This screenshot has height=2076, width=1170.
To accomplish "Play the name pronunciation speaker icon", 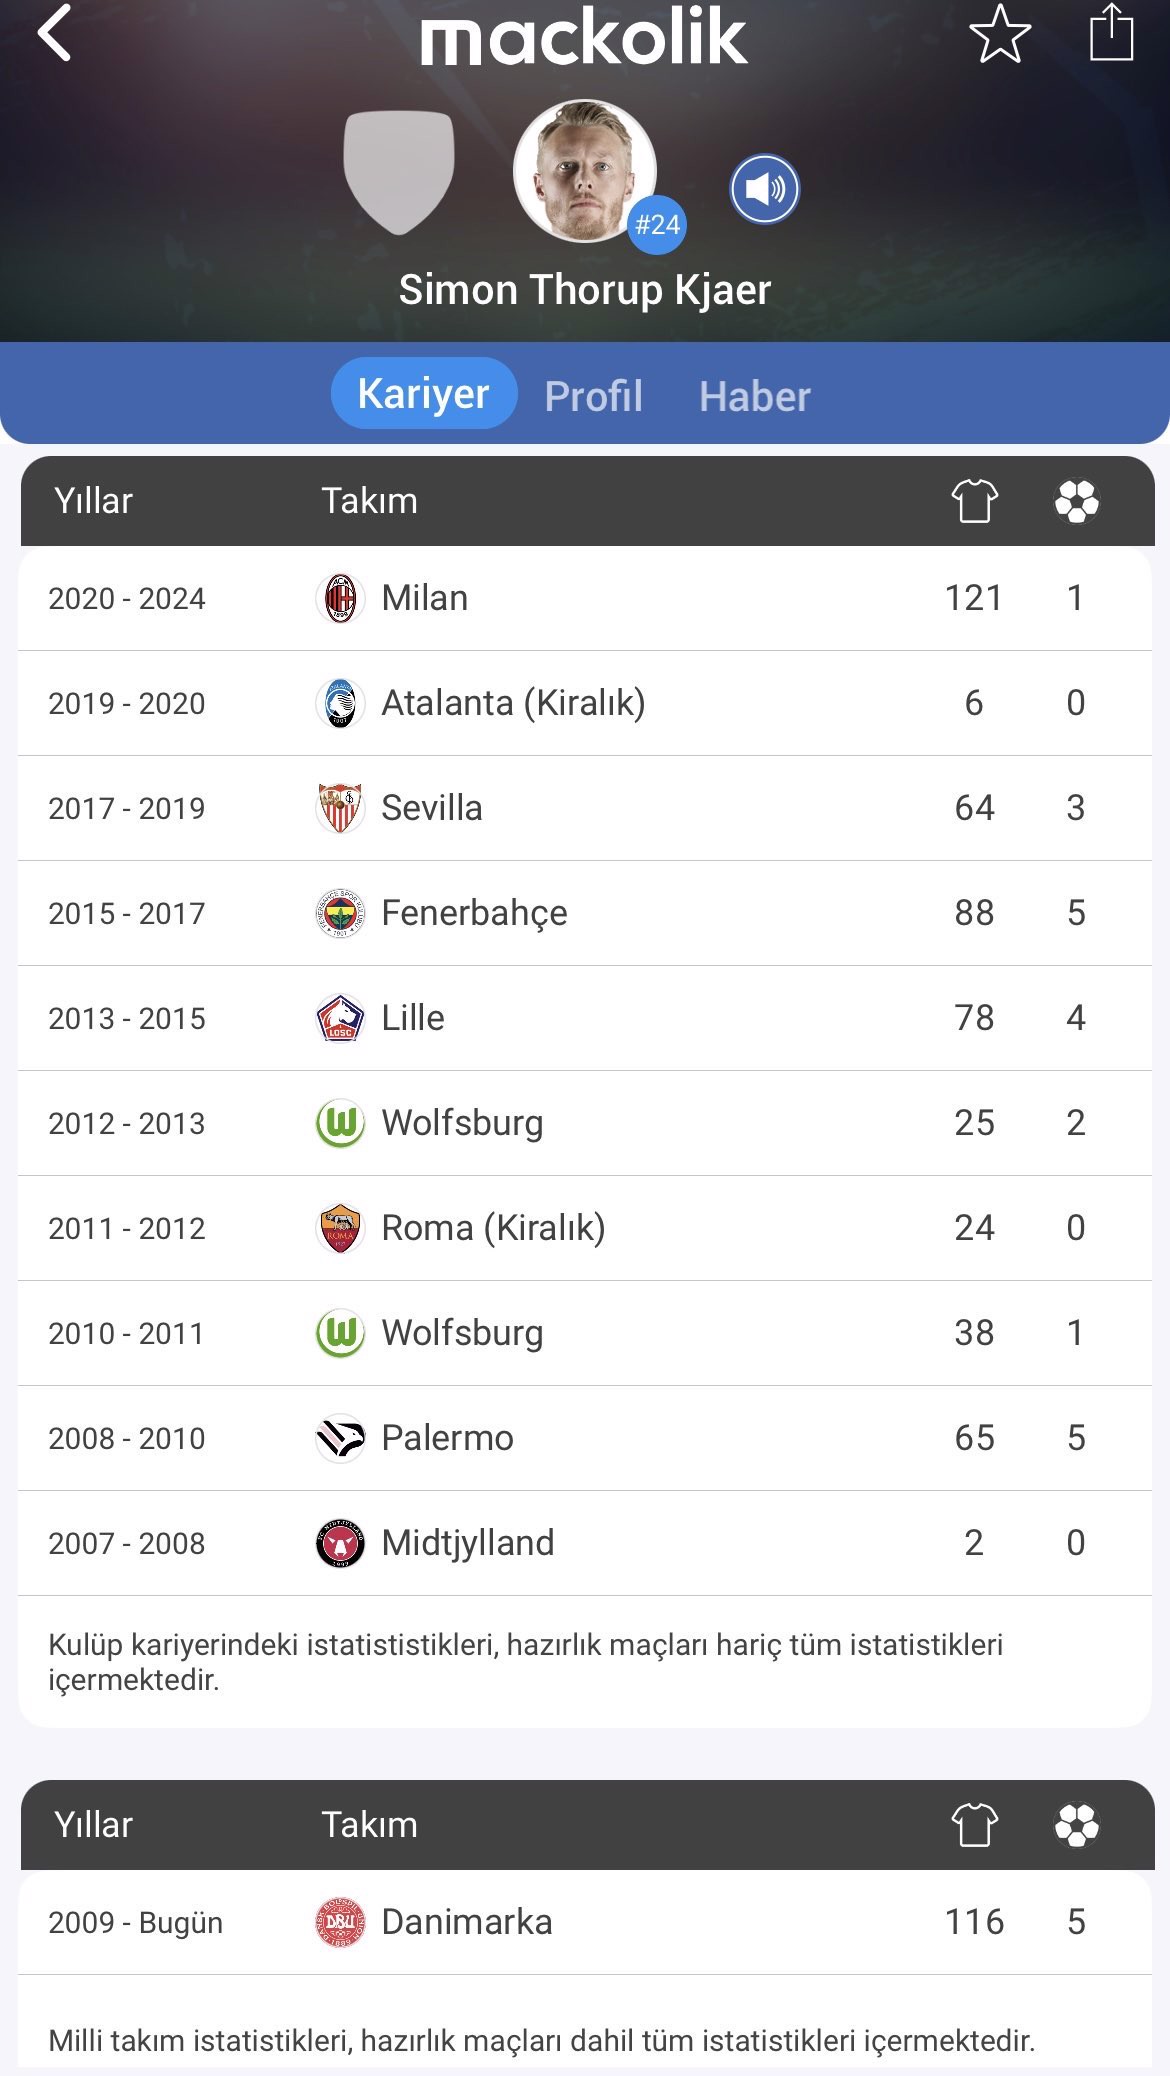I will [765, 189].
